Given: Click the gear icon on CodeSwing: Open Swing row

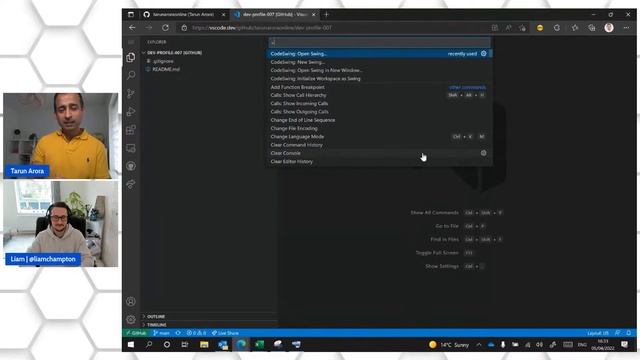Looking at the screenshot, I should 484,53.
